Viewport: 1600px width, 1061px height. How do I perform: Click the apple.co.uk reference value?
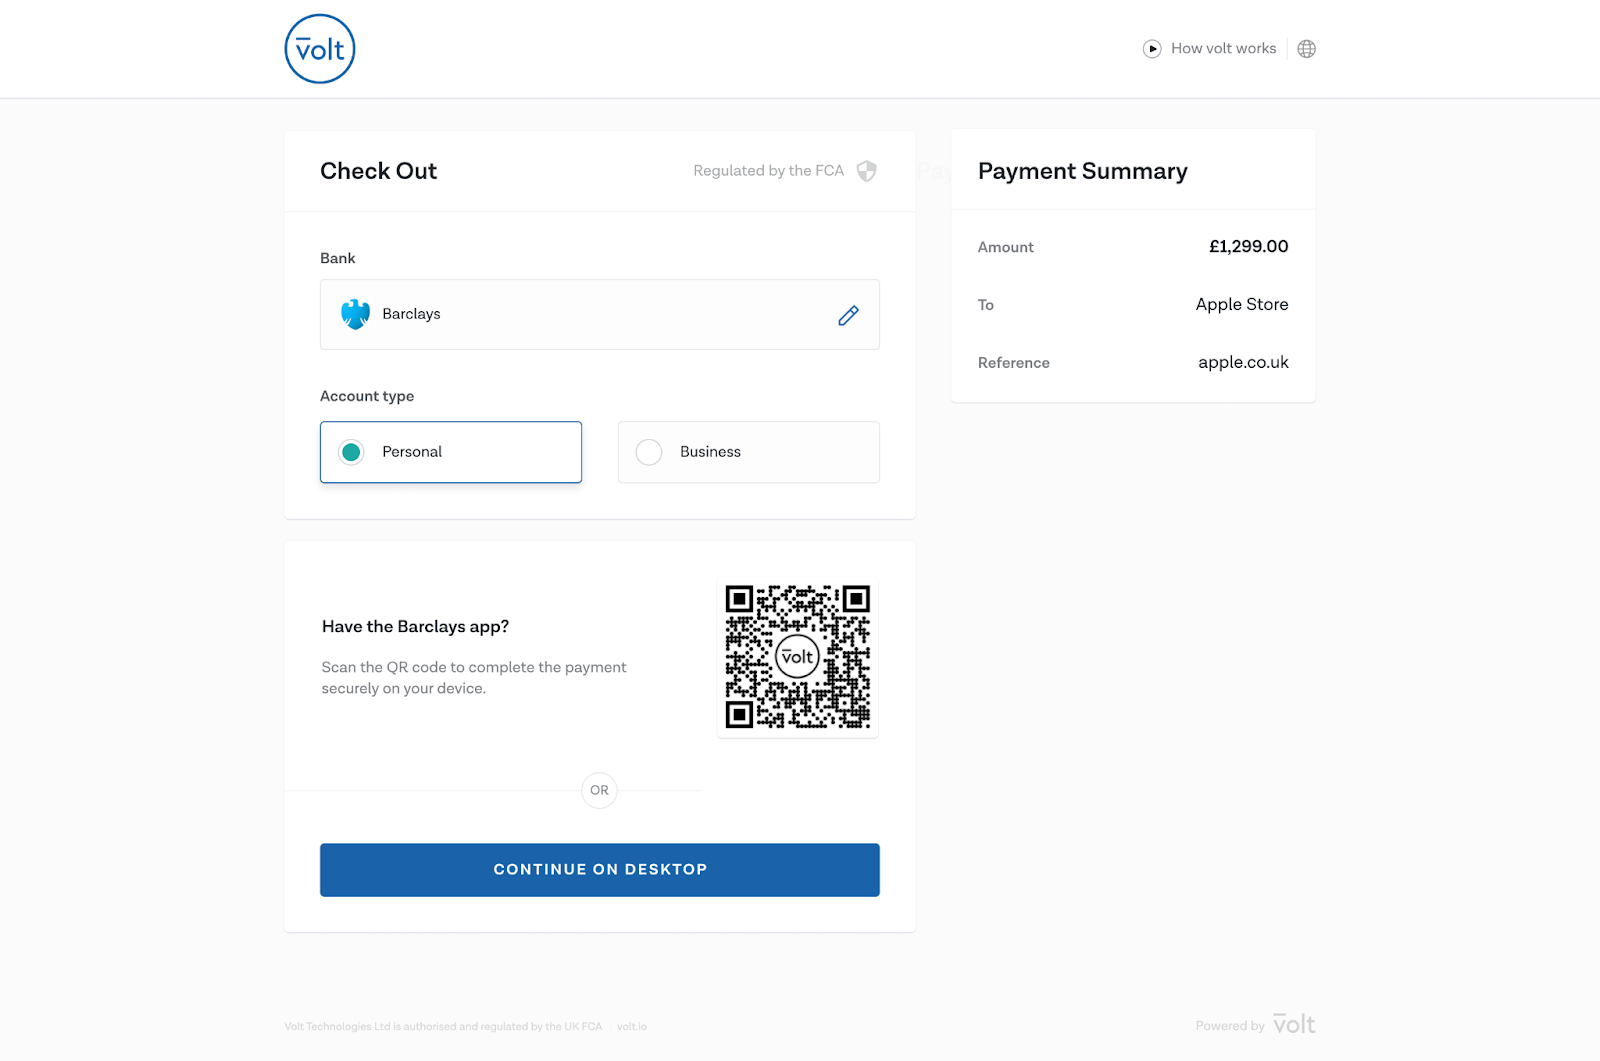point(1243,362)
